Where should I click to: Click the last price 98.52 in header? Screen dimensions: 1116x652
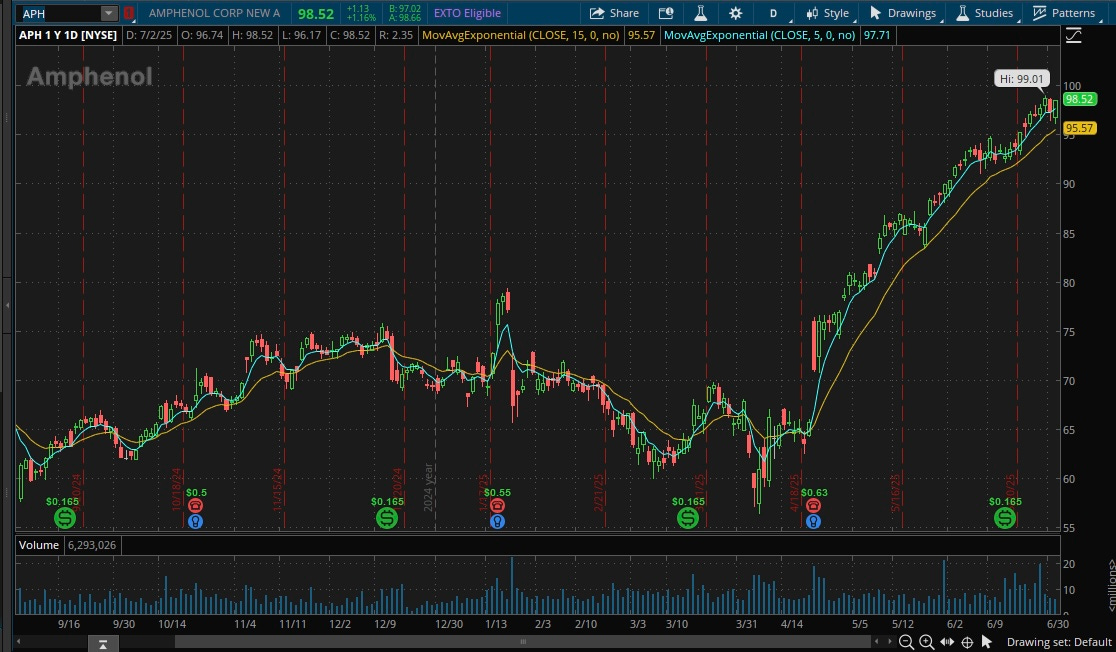pyautogui.click(x=315, y=14)
